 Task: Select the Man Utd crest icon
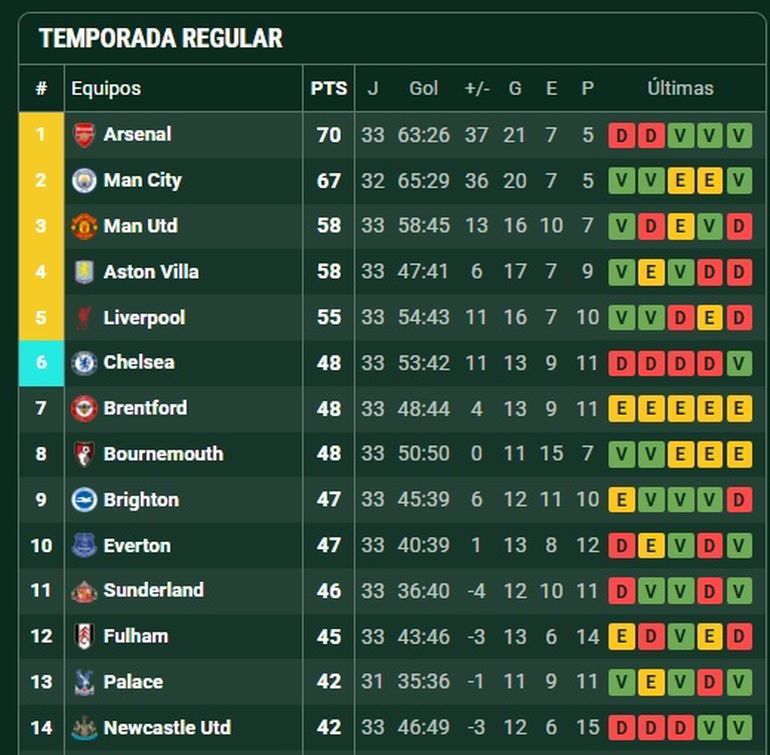pos(85,226)
